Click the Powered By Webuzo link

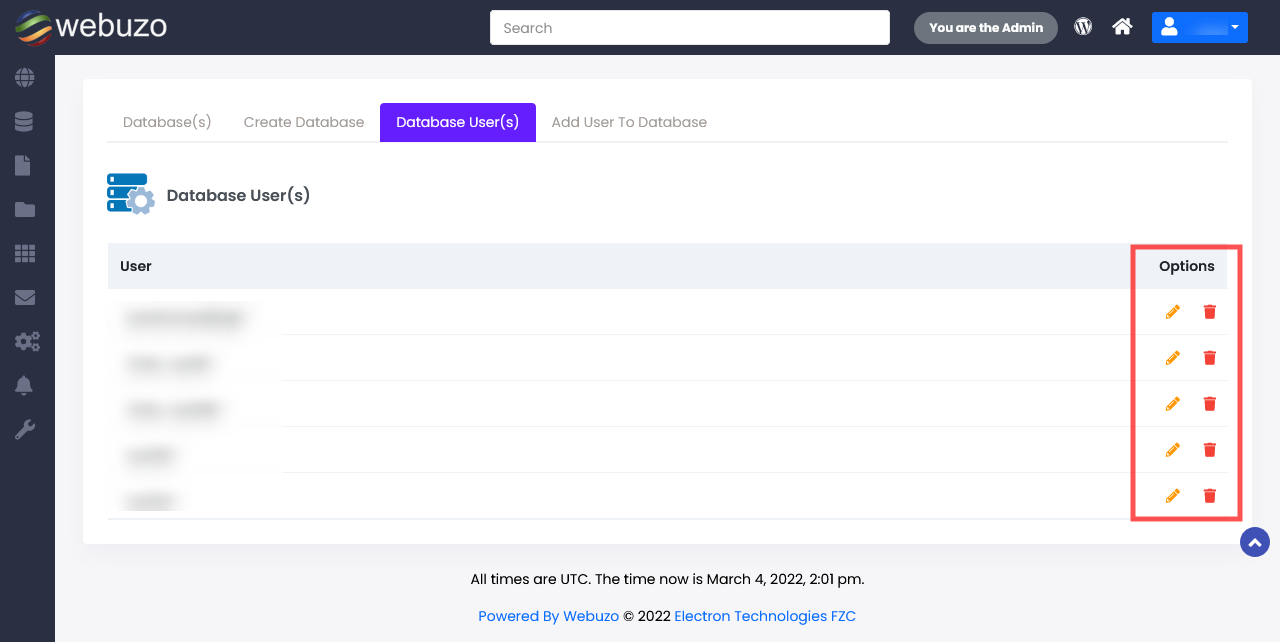click(548, 616)
